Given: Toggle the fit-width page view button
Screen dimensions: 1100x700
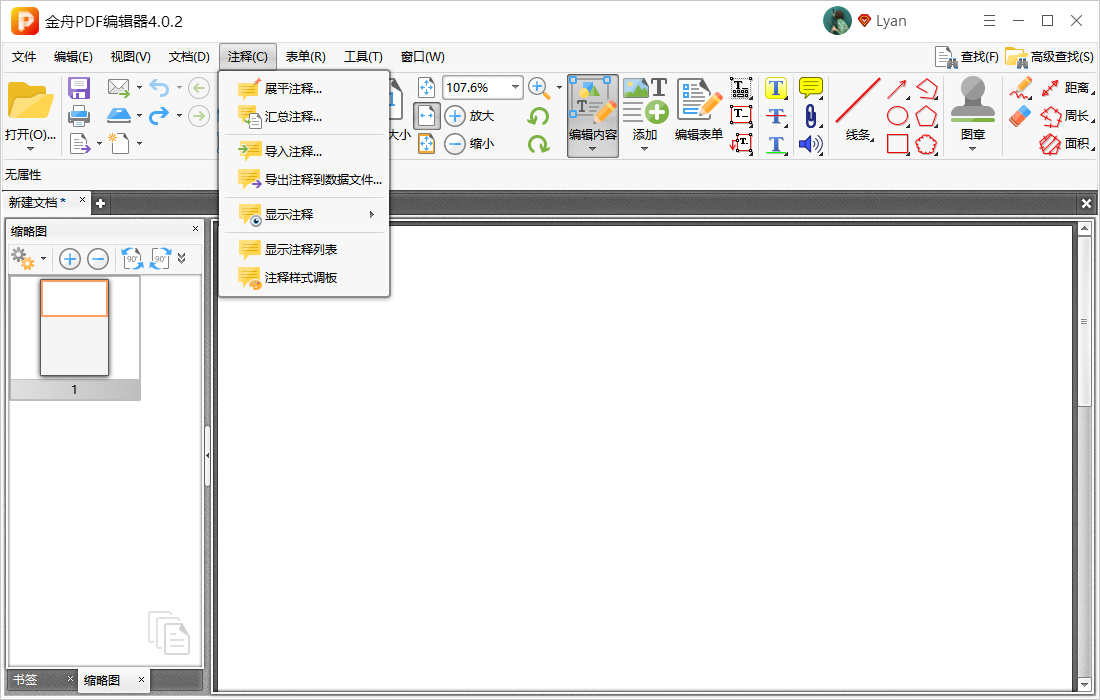Looking at the screenshot, I should pos(427,116).
